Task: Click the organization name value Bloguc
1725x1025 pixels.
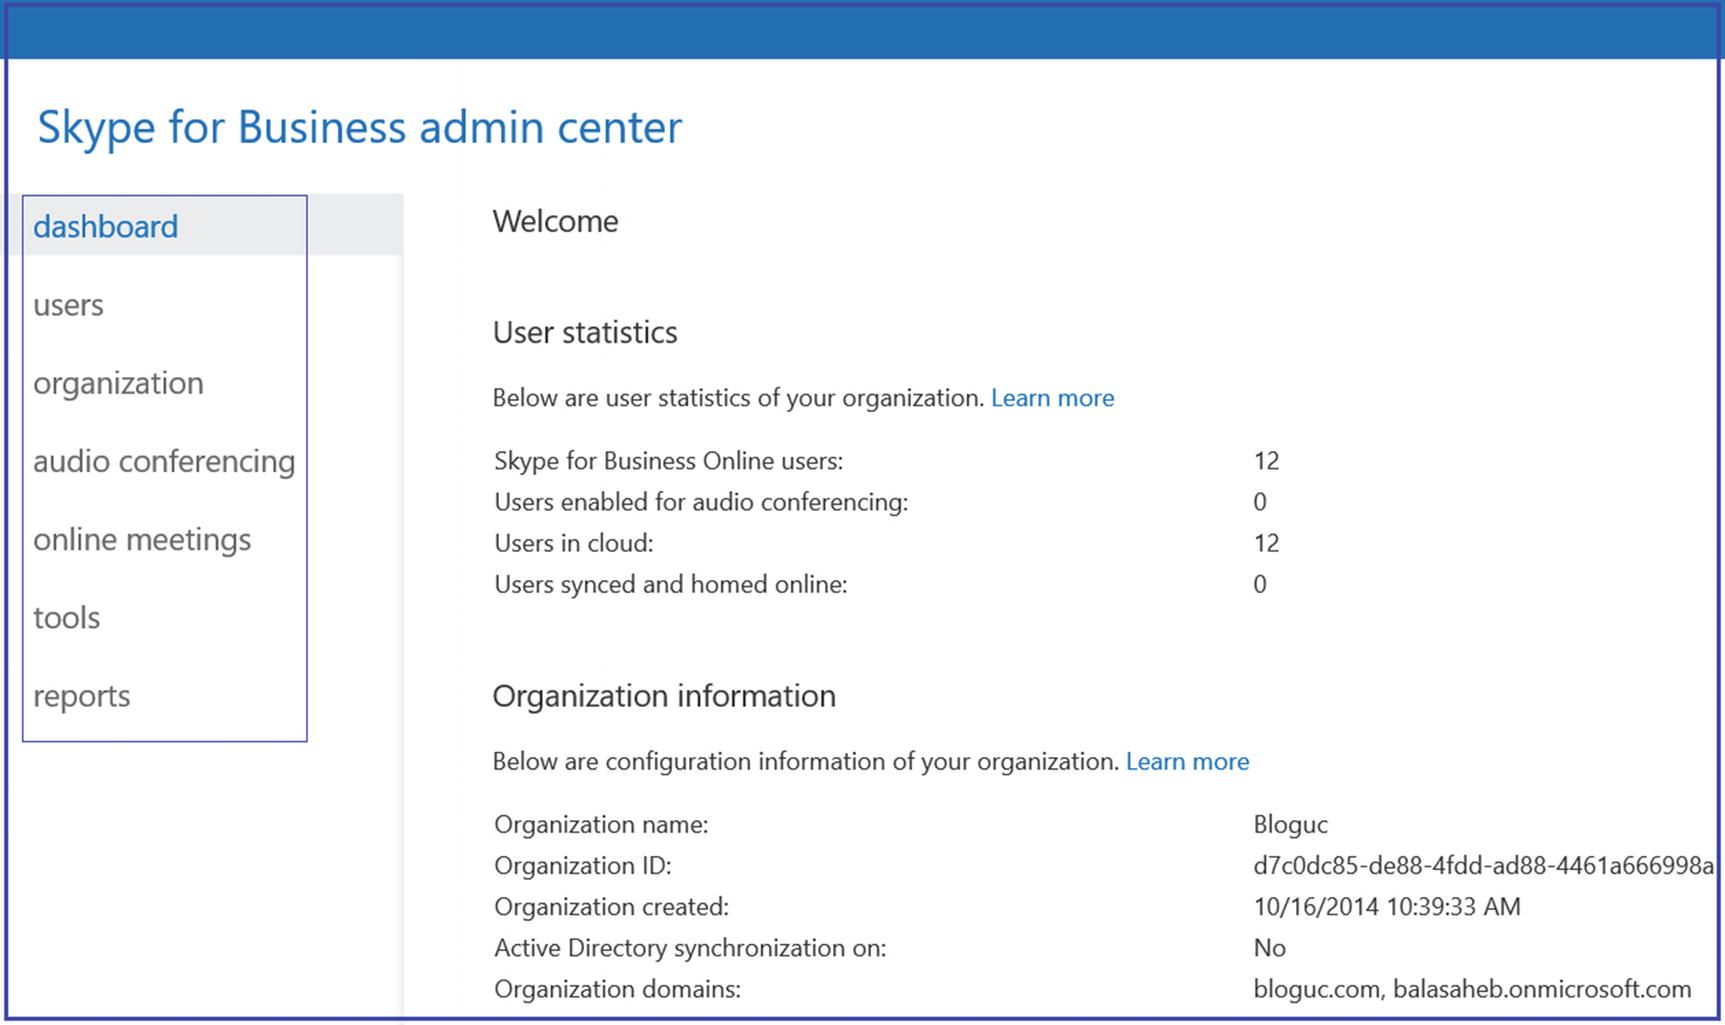Action: click(x=1290, y=825)
